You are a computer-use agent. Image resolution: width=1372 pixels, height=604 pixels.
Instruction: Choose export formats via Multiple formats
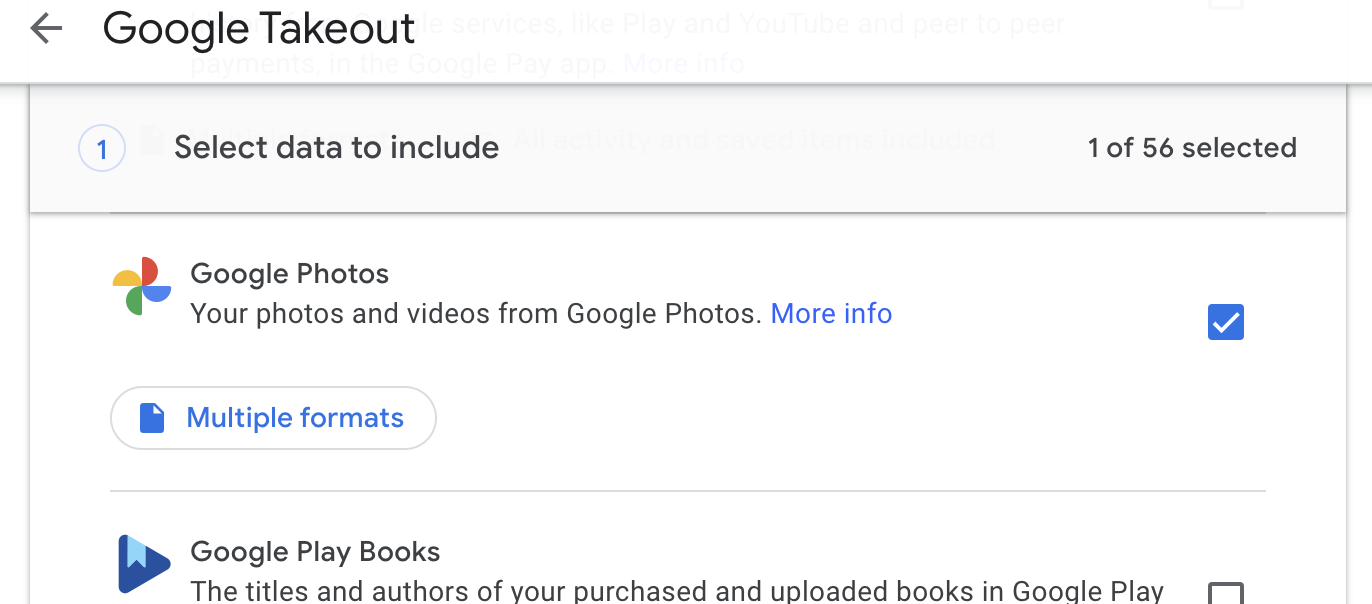(x=273, y=417)
